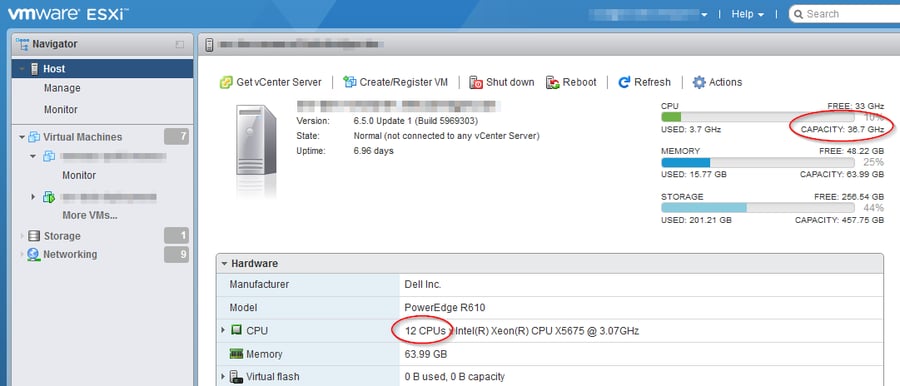Click the Reboot button

pyautogui.click(x=572, y=82)
